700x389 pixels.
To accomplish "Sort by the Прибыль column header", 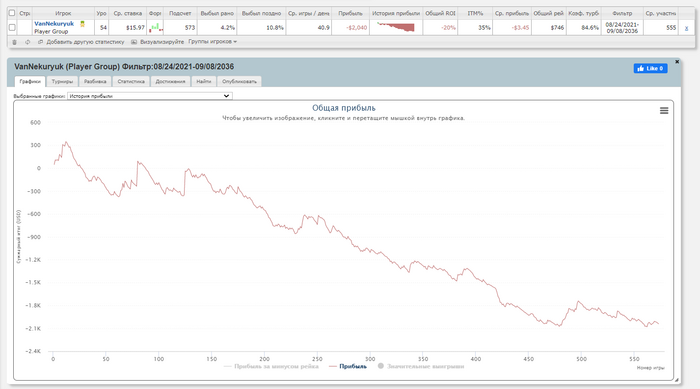I will click(x=350, y=13).
